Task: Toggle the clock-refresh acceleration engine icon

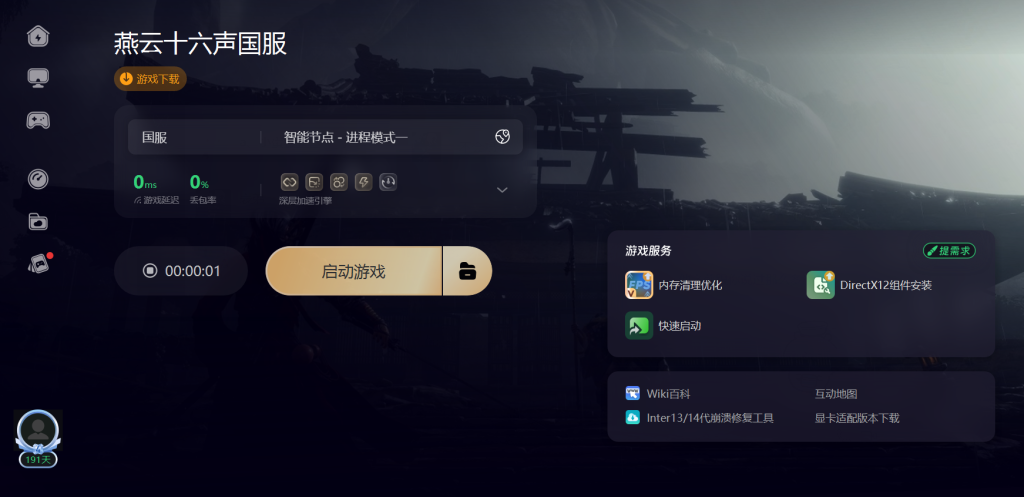Action: [389, 182]
